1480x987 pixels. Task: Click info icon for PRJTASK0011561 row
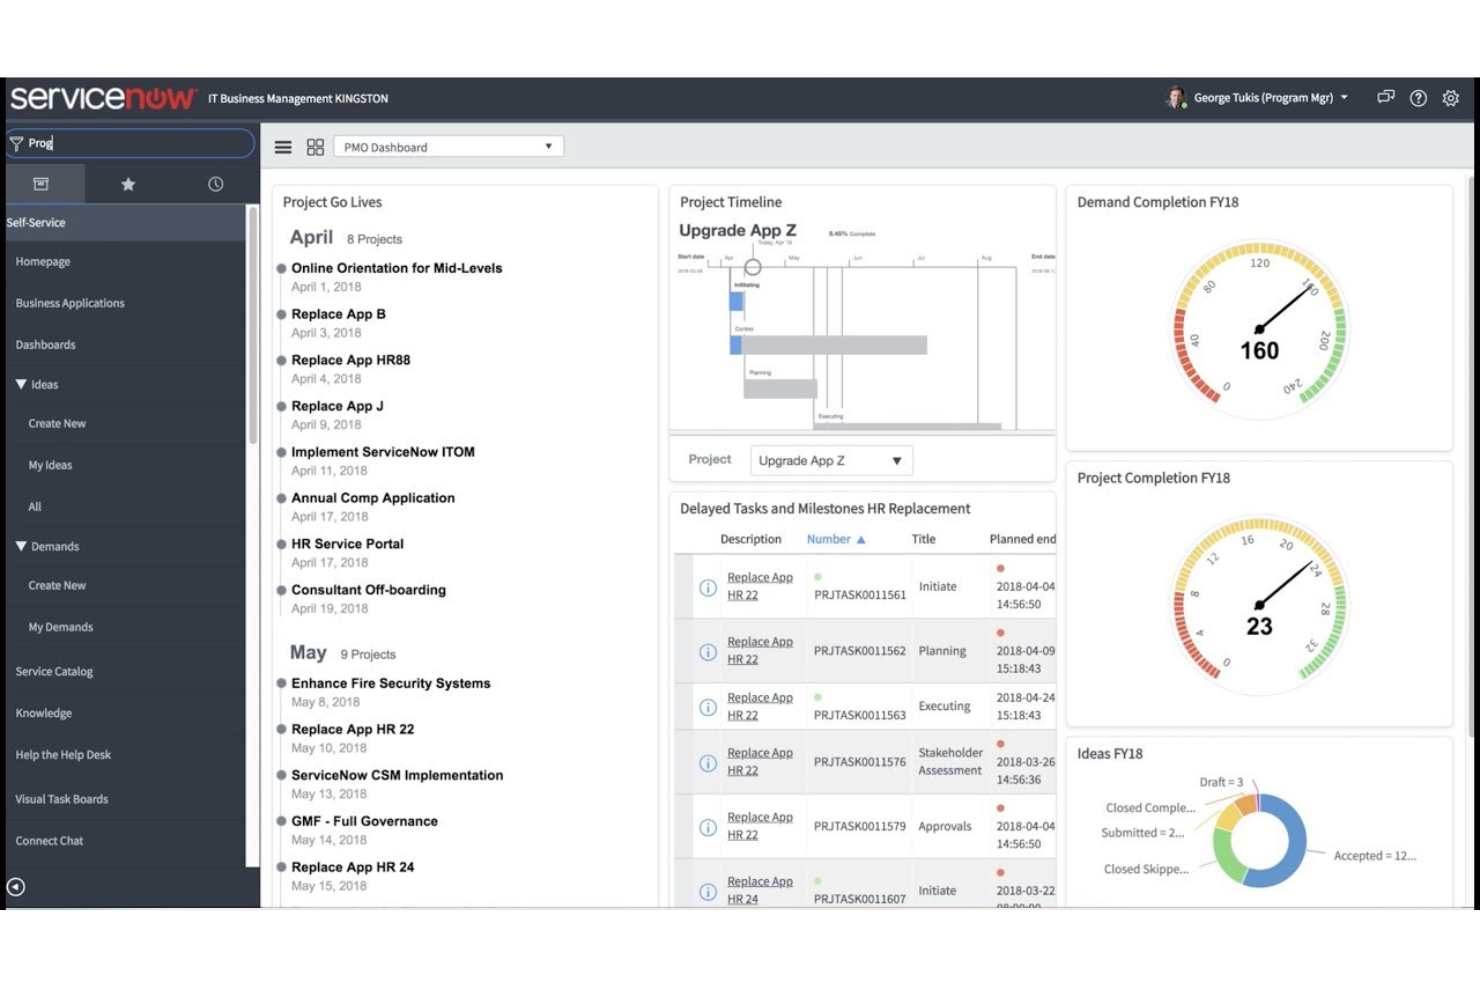point(707,588)
